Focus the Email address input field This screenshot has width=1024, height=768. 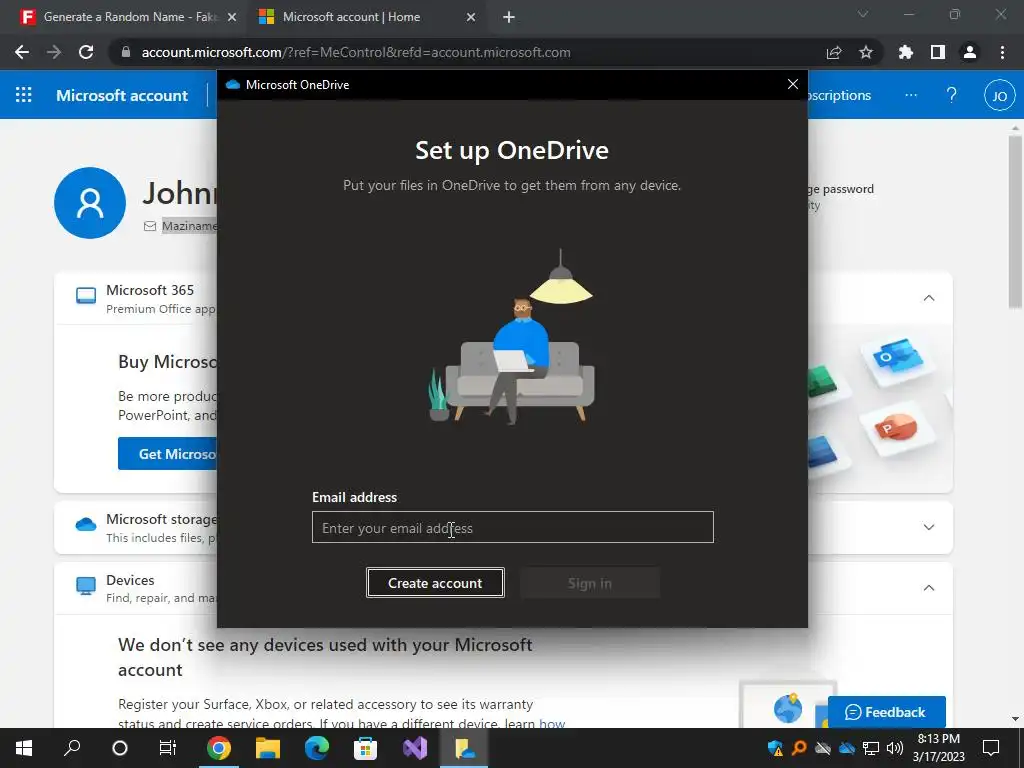click(513, 527)
